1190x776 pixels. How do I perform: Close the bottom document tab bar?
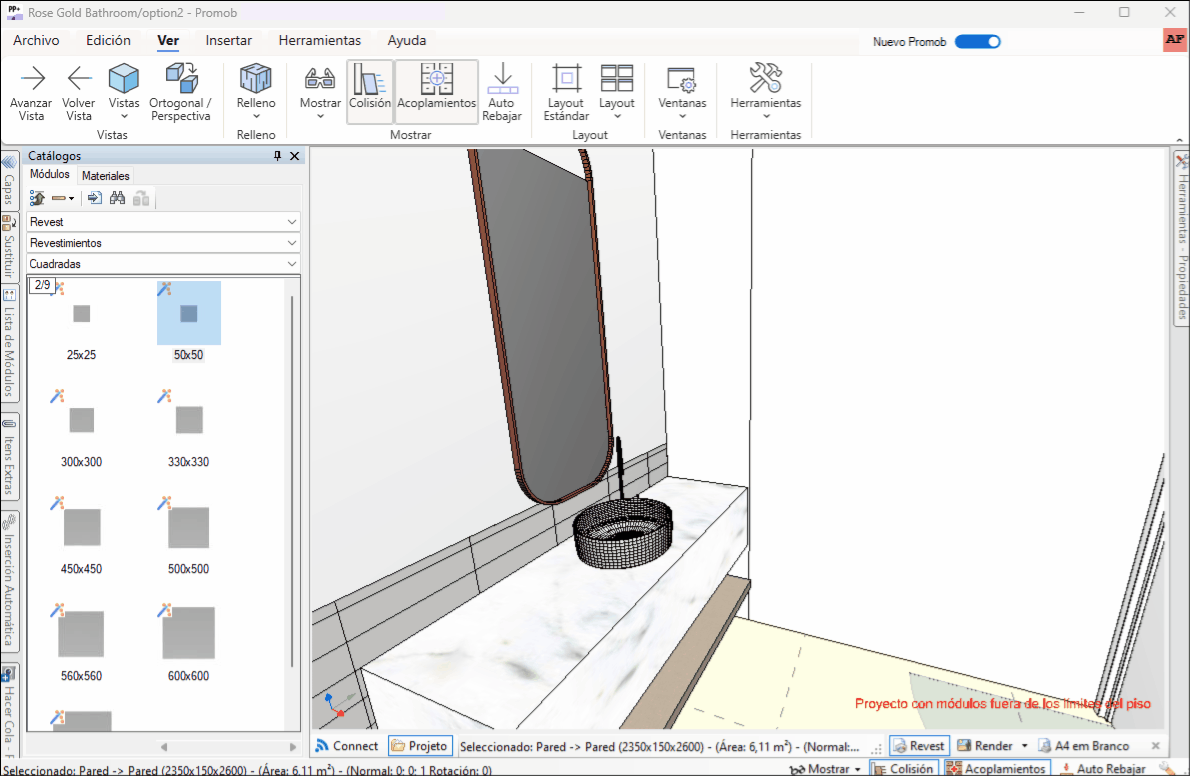[1156, 746]
